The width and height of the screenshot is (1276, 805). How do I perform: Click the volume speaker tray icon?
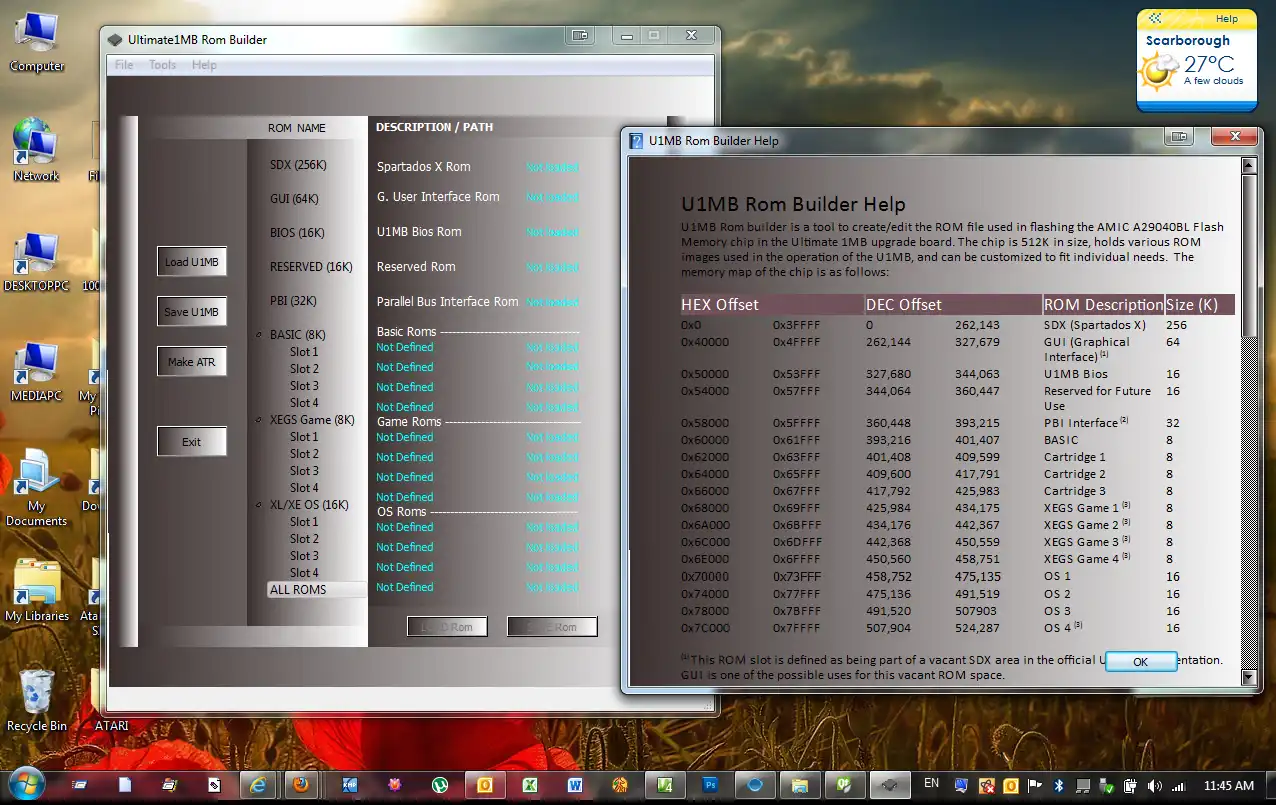(x=1155, y=786)
